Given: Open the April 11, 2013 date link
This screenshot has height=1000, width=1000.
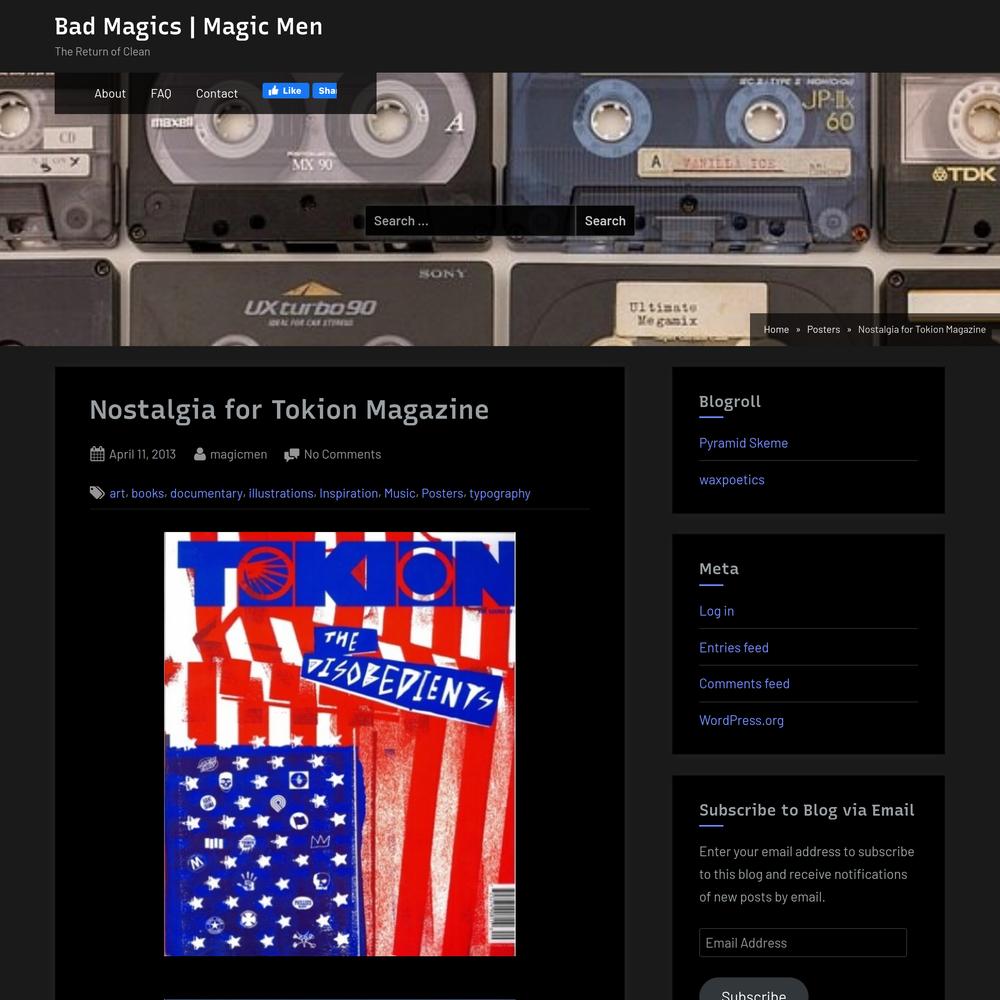Looking at the screenshot, I should pos(142,454).
